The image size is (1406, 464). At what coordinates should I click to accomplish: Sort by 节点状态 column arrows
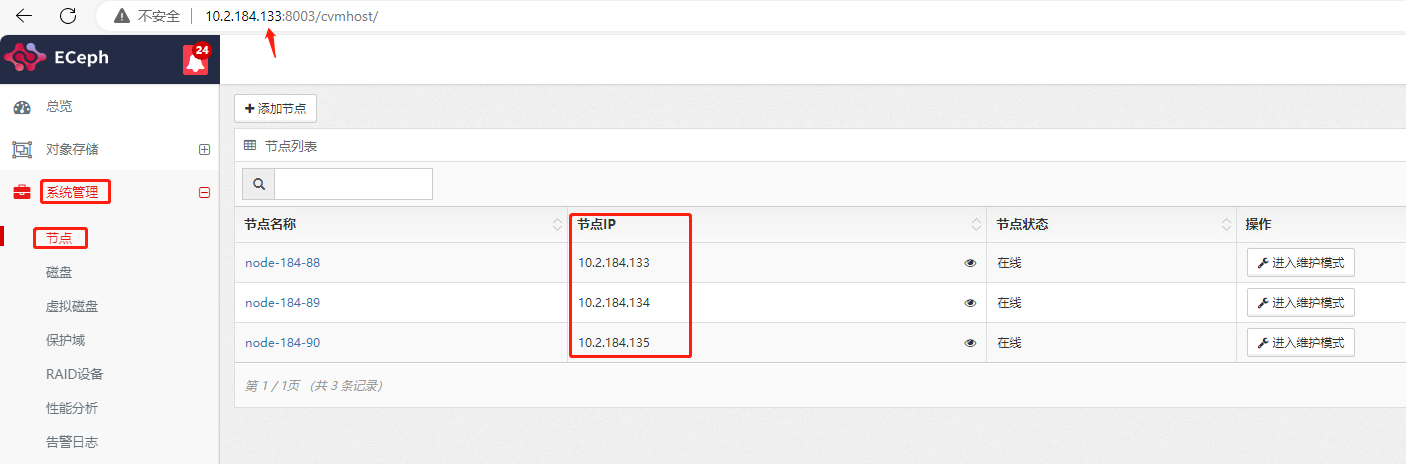(x=1227, y=225)
